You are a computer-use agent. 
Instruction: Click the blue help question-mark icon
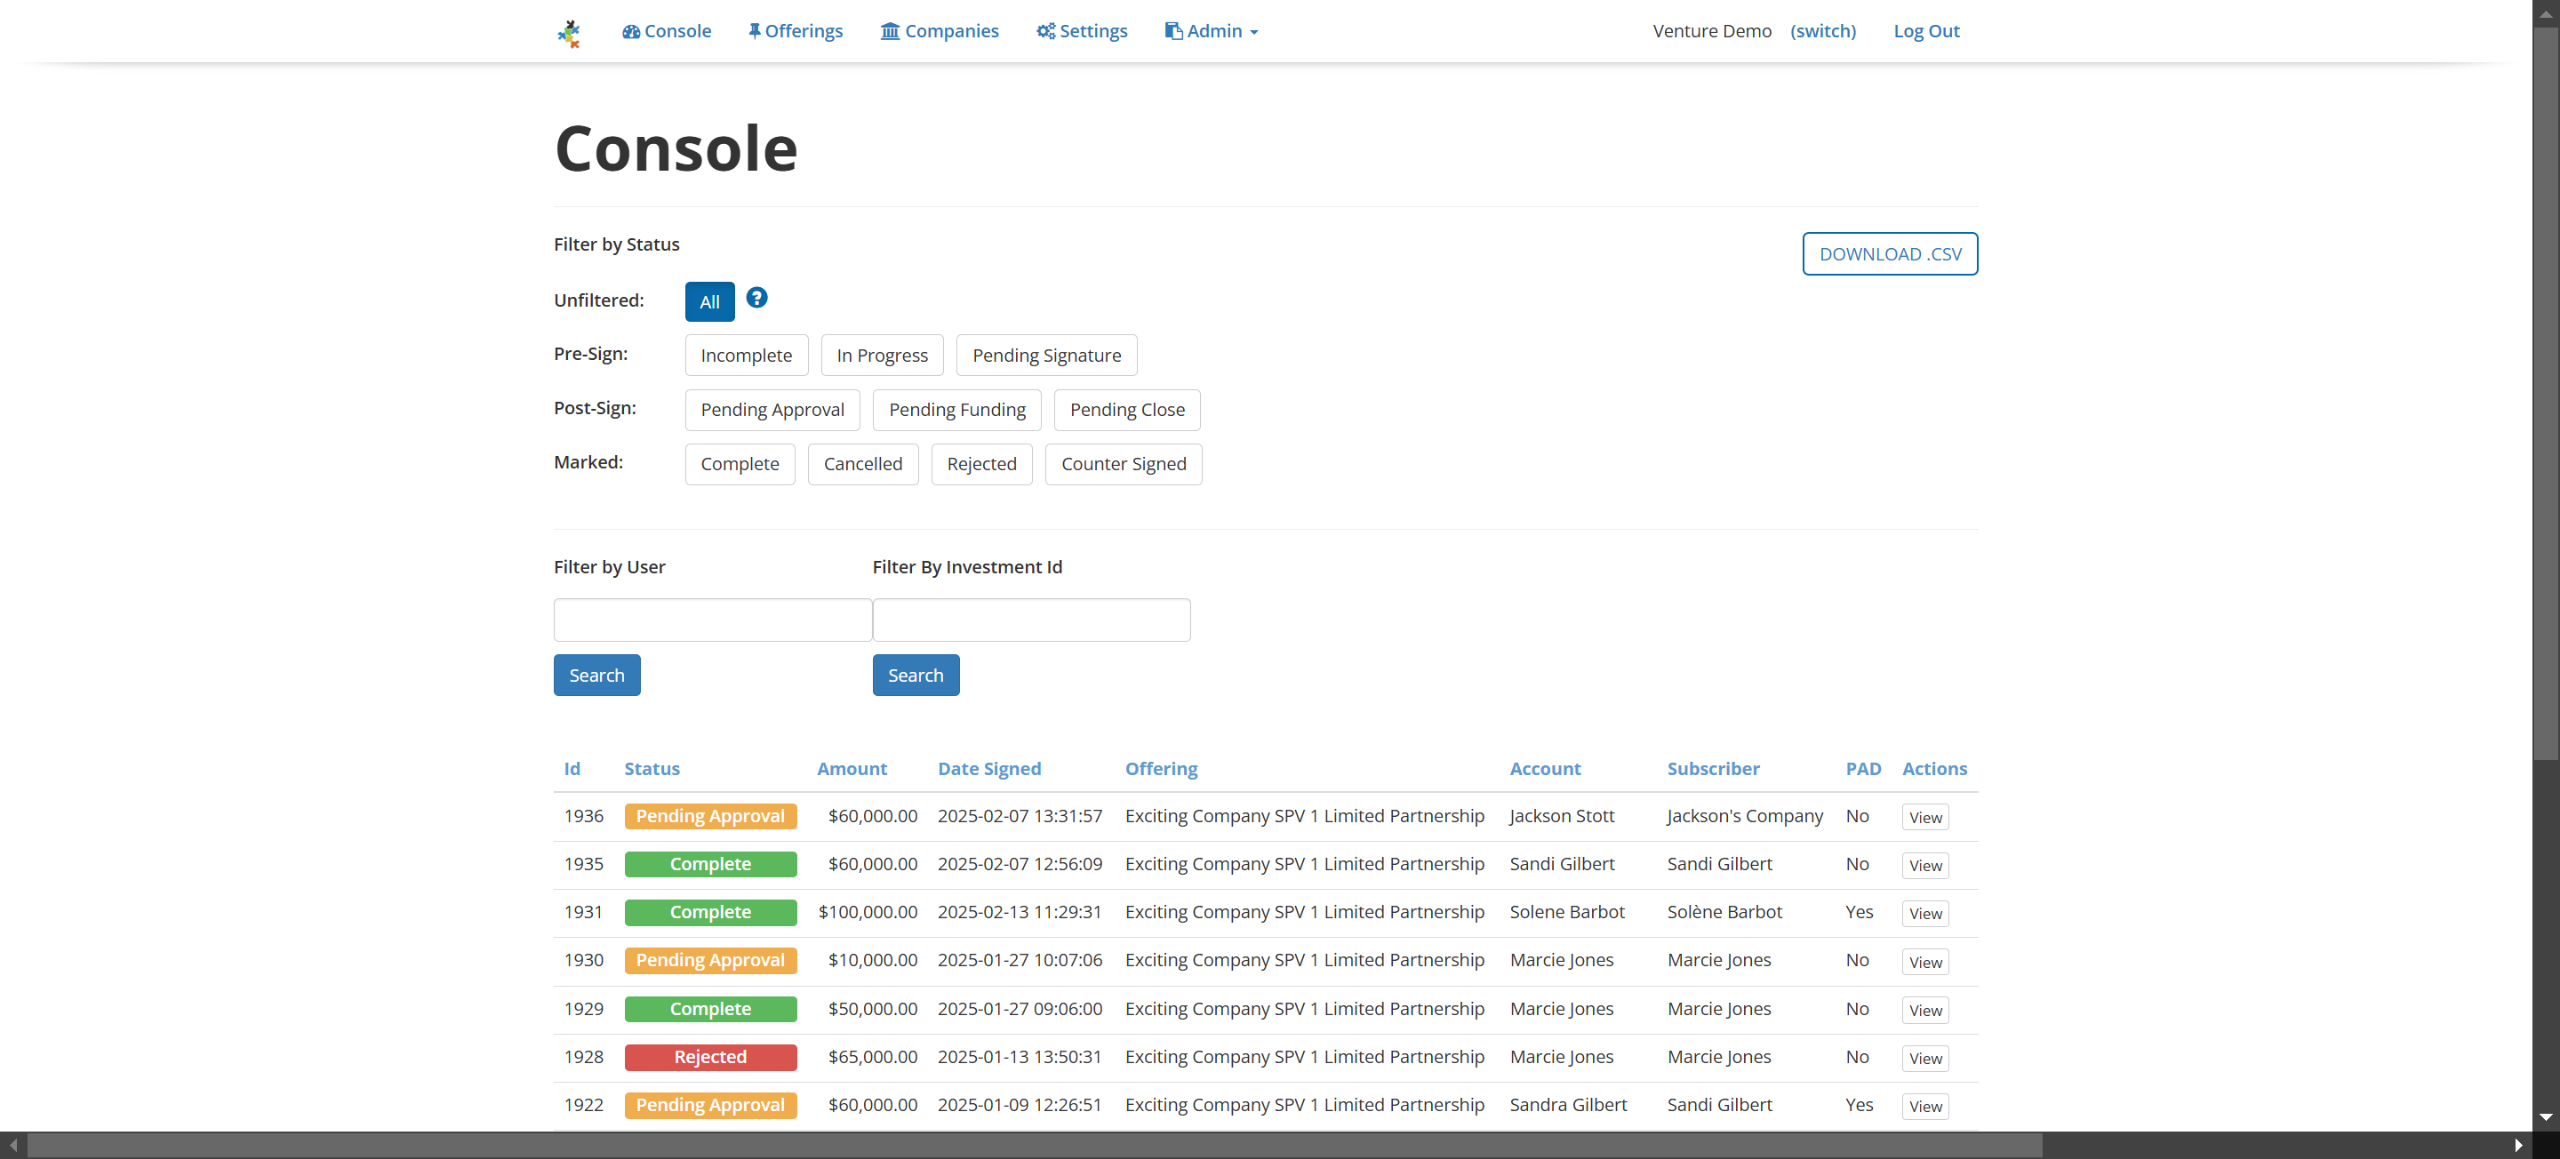click(x=757, y=298)
